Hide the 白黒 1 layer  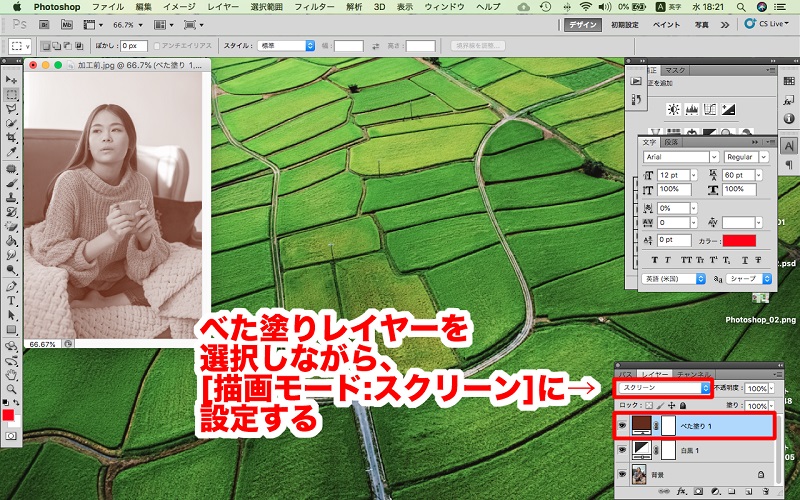[622, 450]
